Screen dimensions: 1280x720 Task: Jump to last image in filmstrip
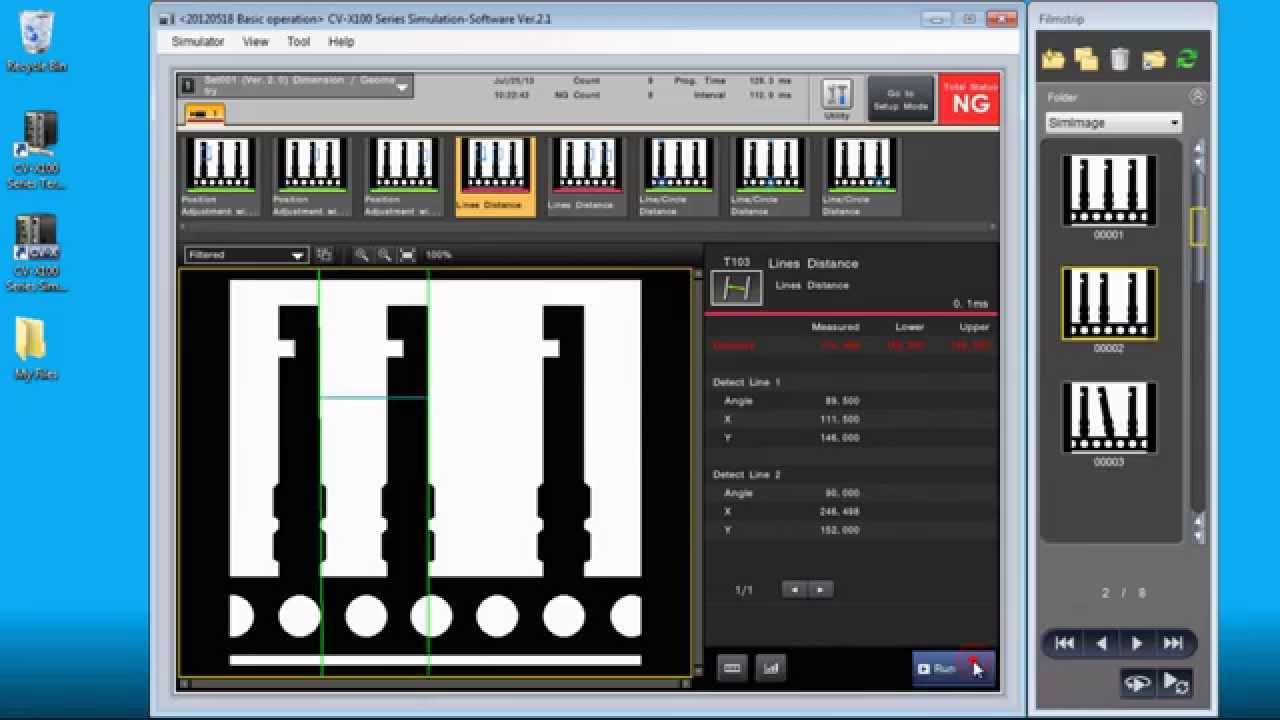1173,644
